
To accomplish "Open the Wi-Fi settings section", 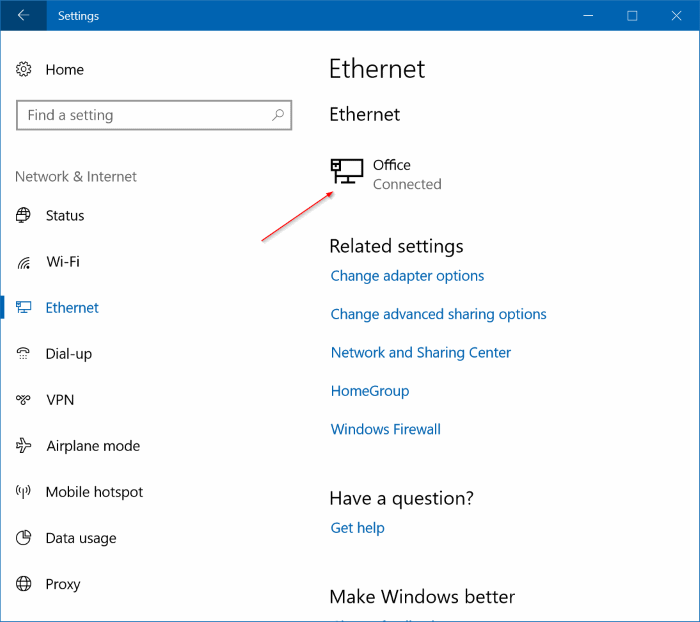I will pos(63,262).
